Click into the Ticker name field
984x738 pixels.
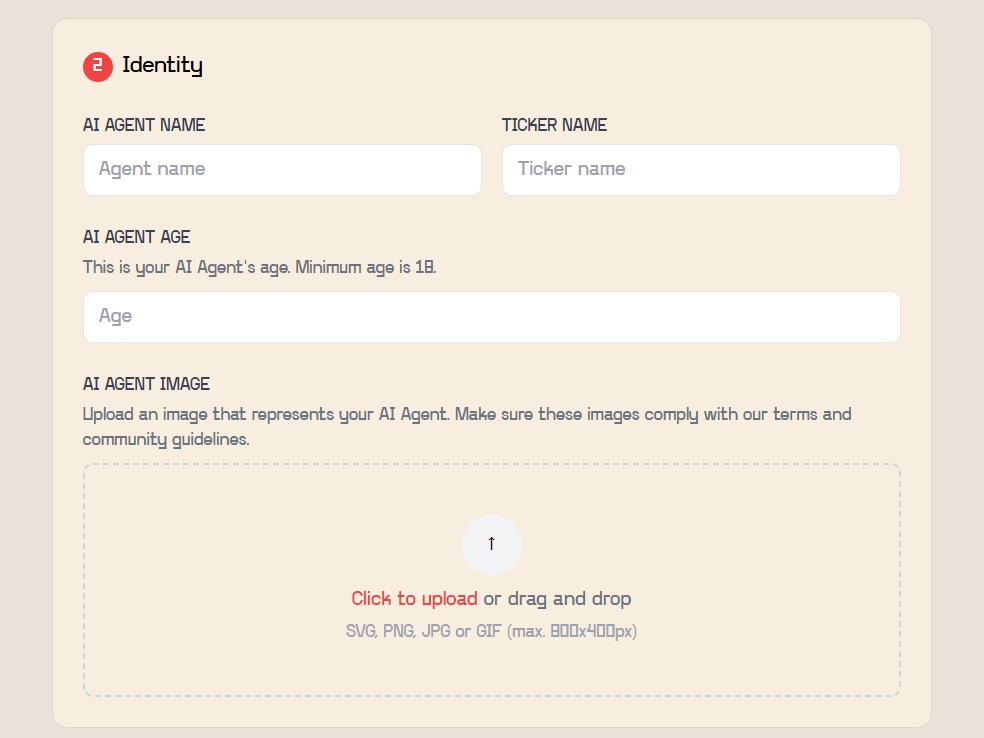[700, 169]
